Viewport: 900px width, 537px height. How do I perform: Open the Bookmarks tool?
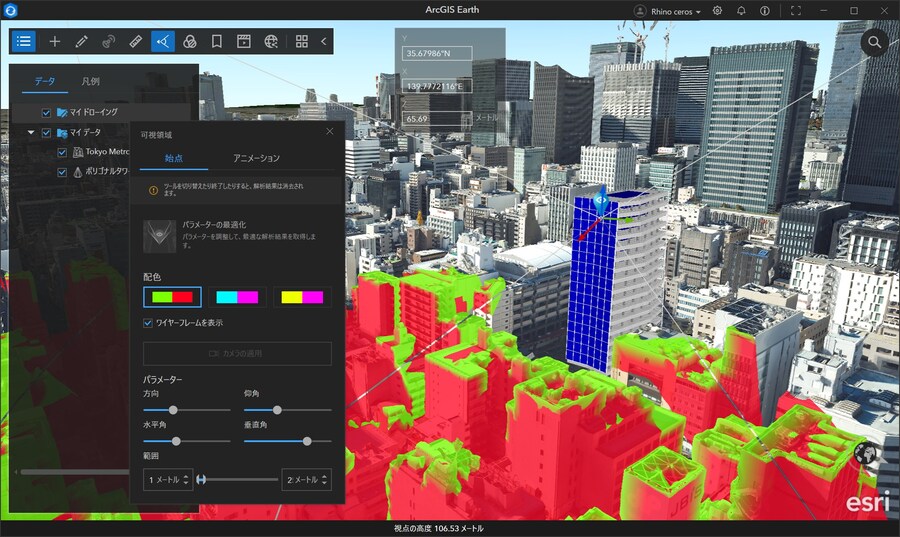point(217,42)
